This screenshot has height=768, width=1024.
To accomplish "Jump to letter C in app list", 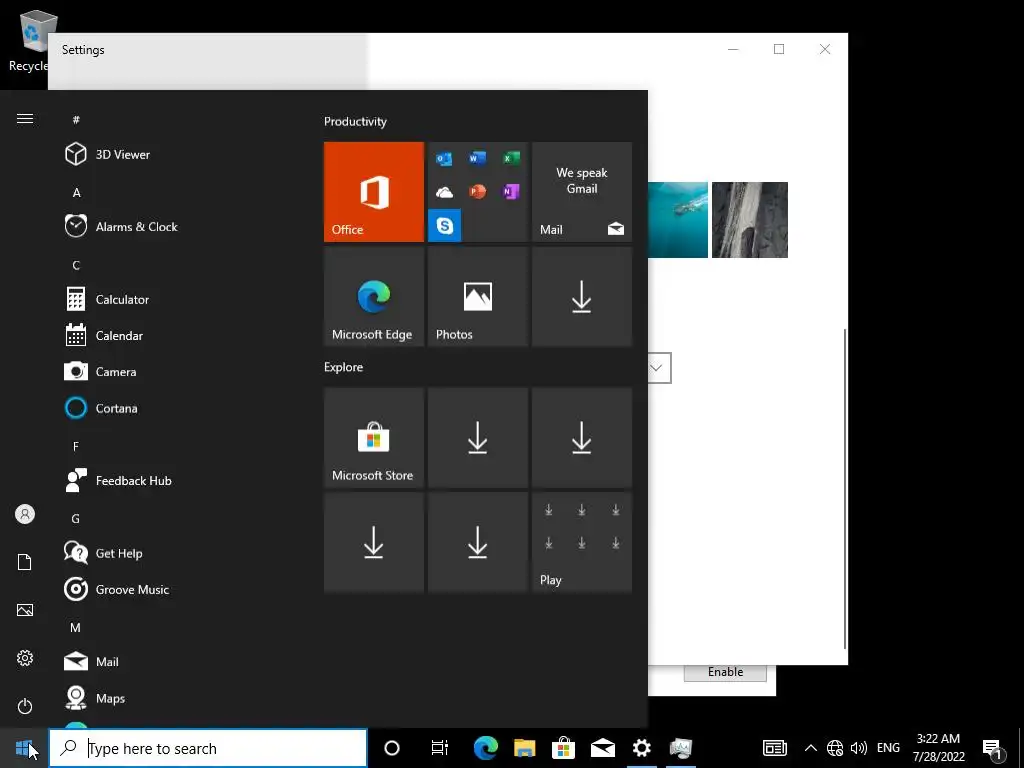I will (76, 265).
